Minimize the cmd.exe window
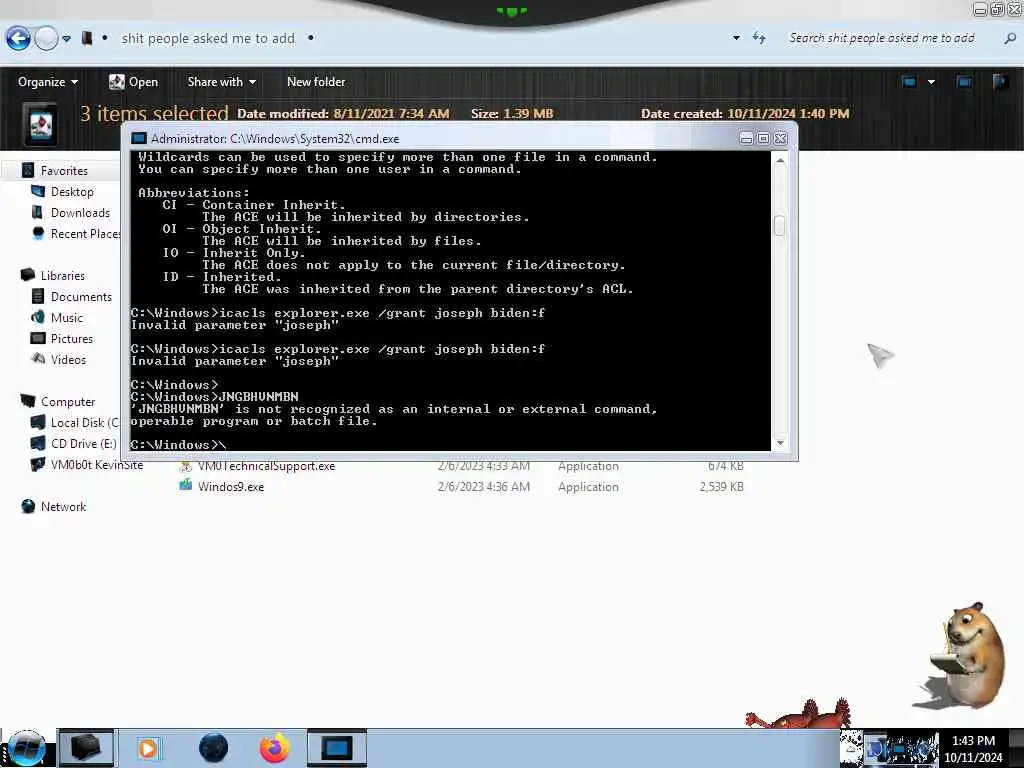 (x=746, y=138)
